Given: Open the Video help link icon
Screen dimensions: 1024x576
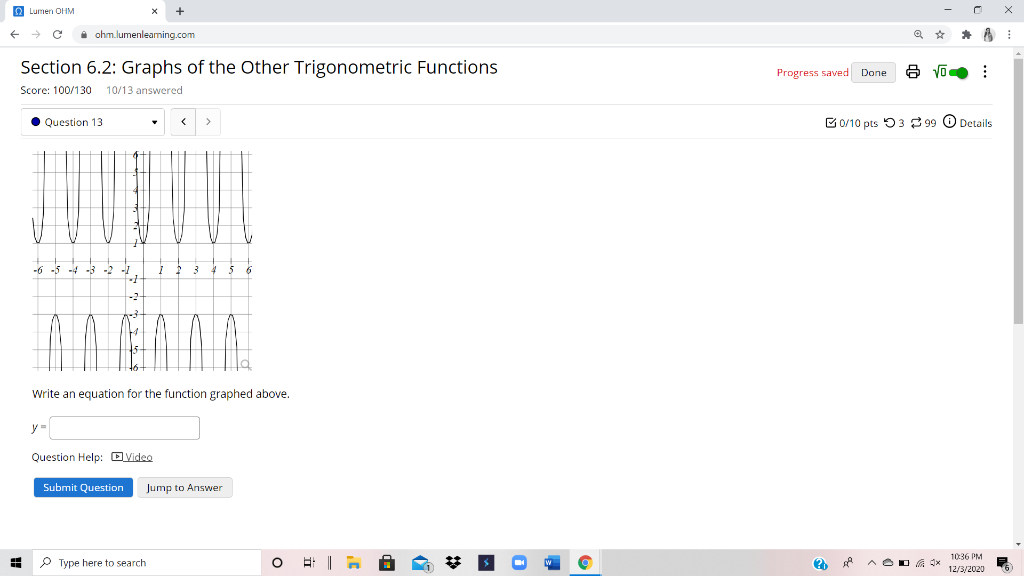Looking at the screenshot, I should pos(117,456).
